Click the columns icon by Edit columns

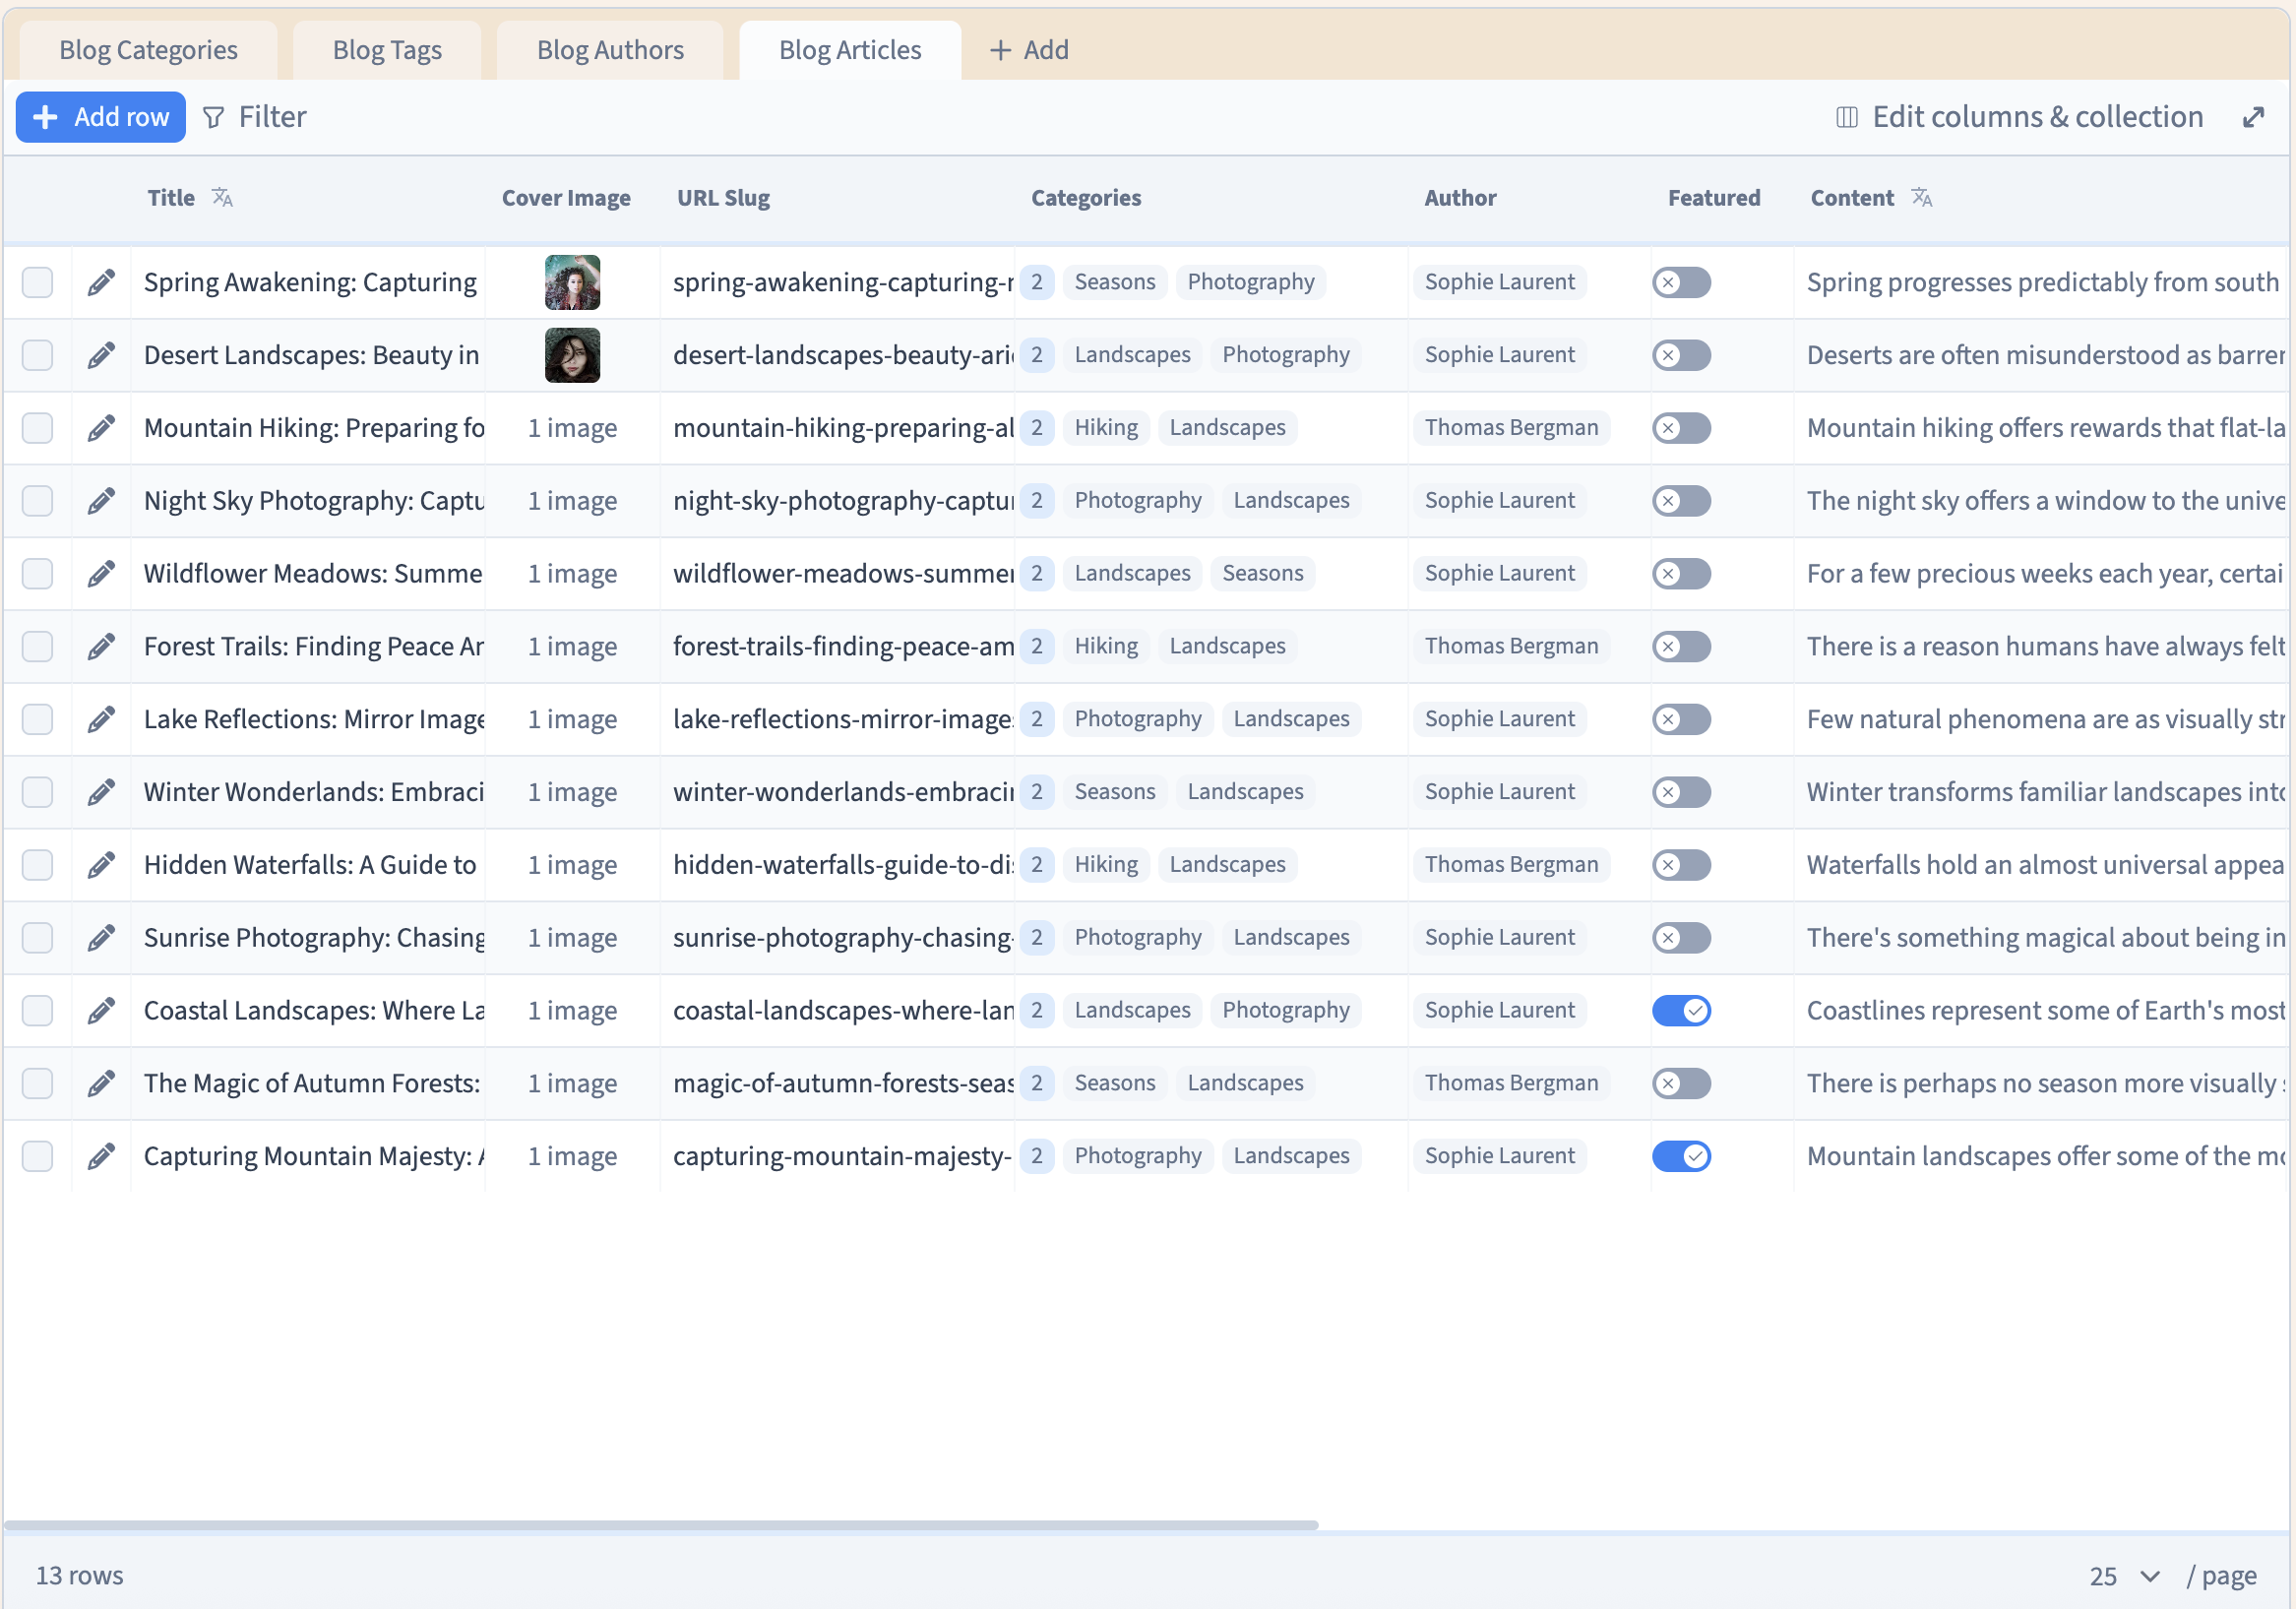click(x=1846, y=118)
